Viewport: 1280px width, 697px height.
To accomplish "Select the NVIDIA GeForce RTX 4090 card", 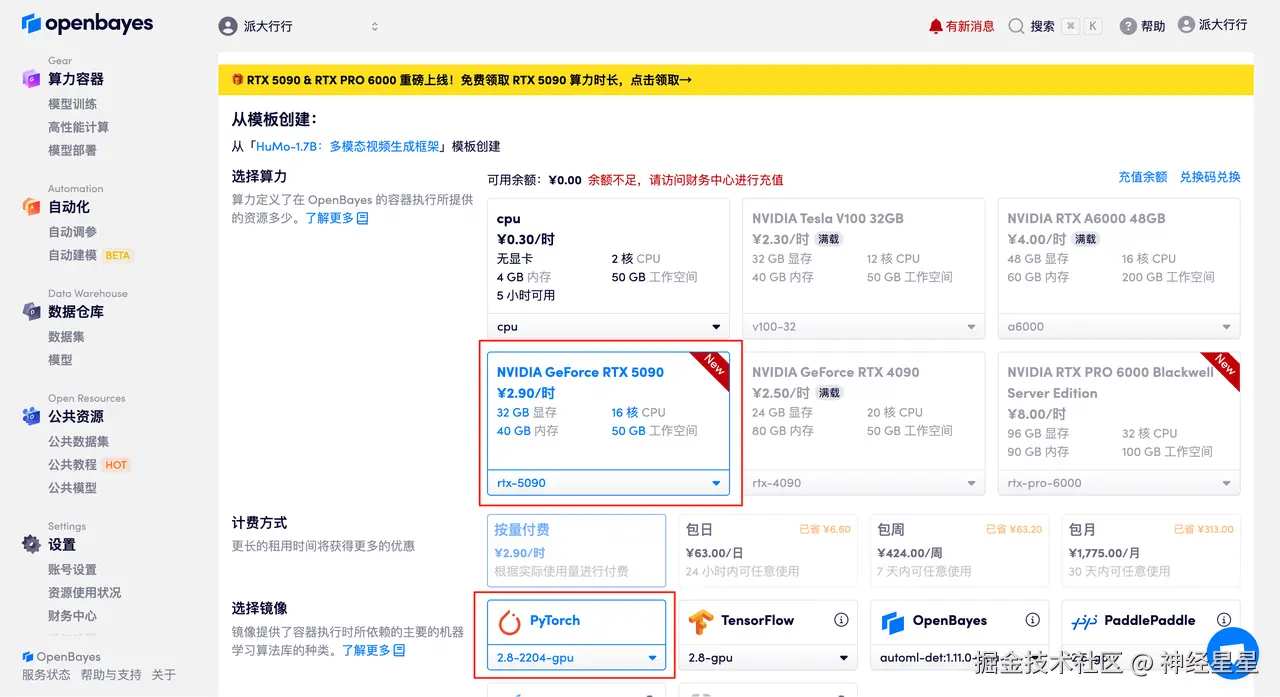I will coord(864,424).
